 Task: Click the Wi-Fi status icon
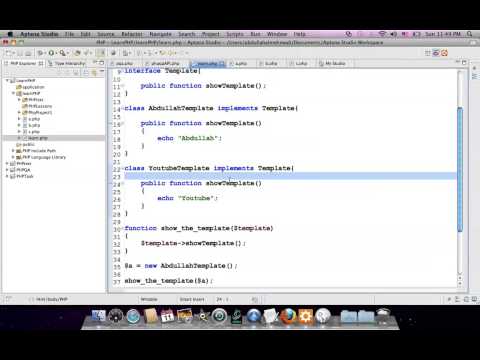point(382,34)
